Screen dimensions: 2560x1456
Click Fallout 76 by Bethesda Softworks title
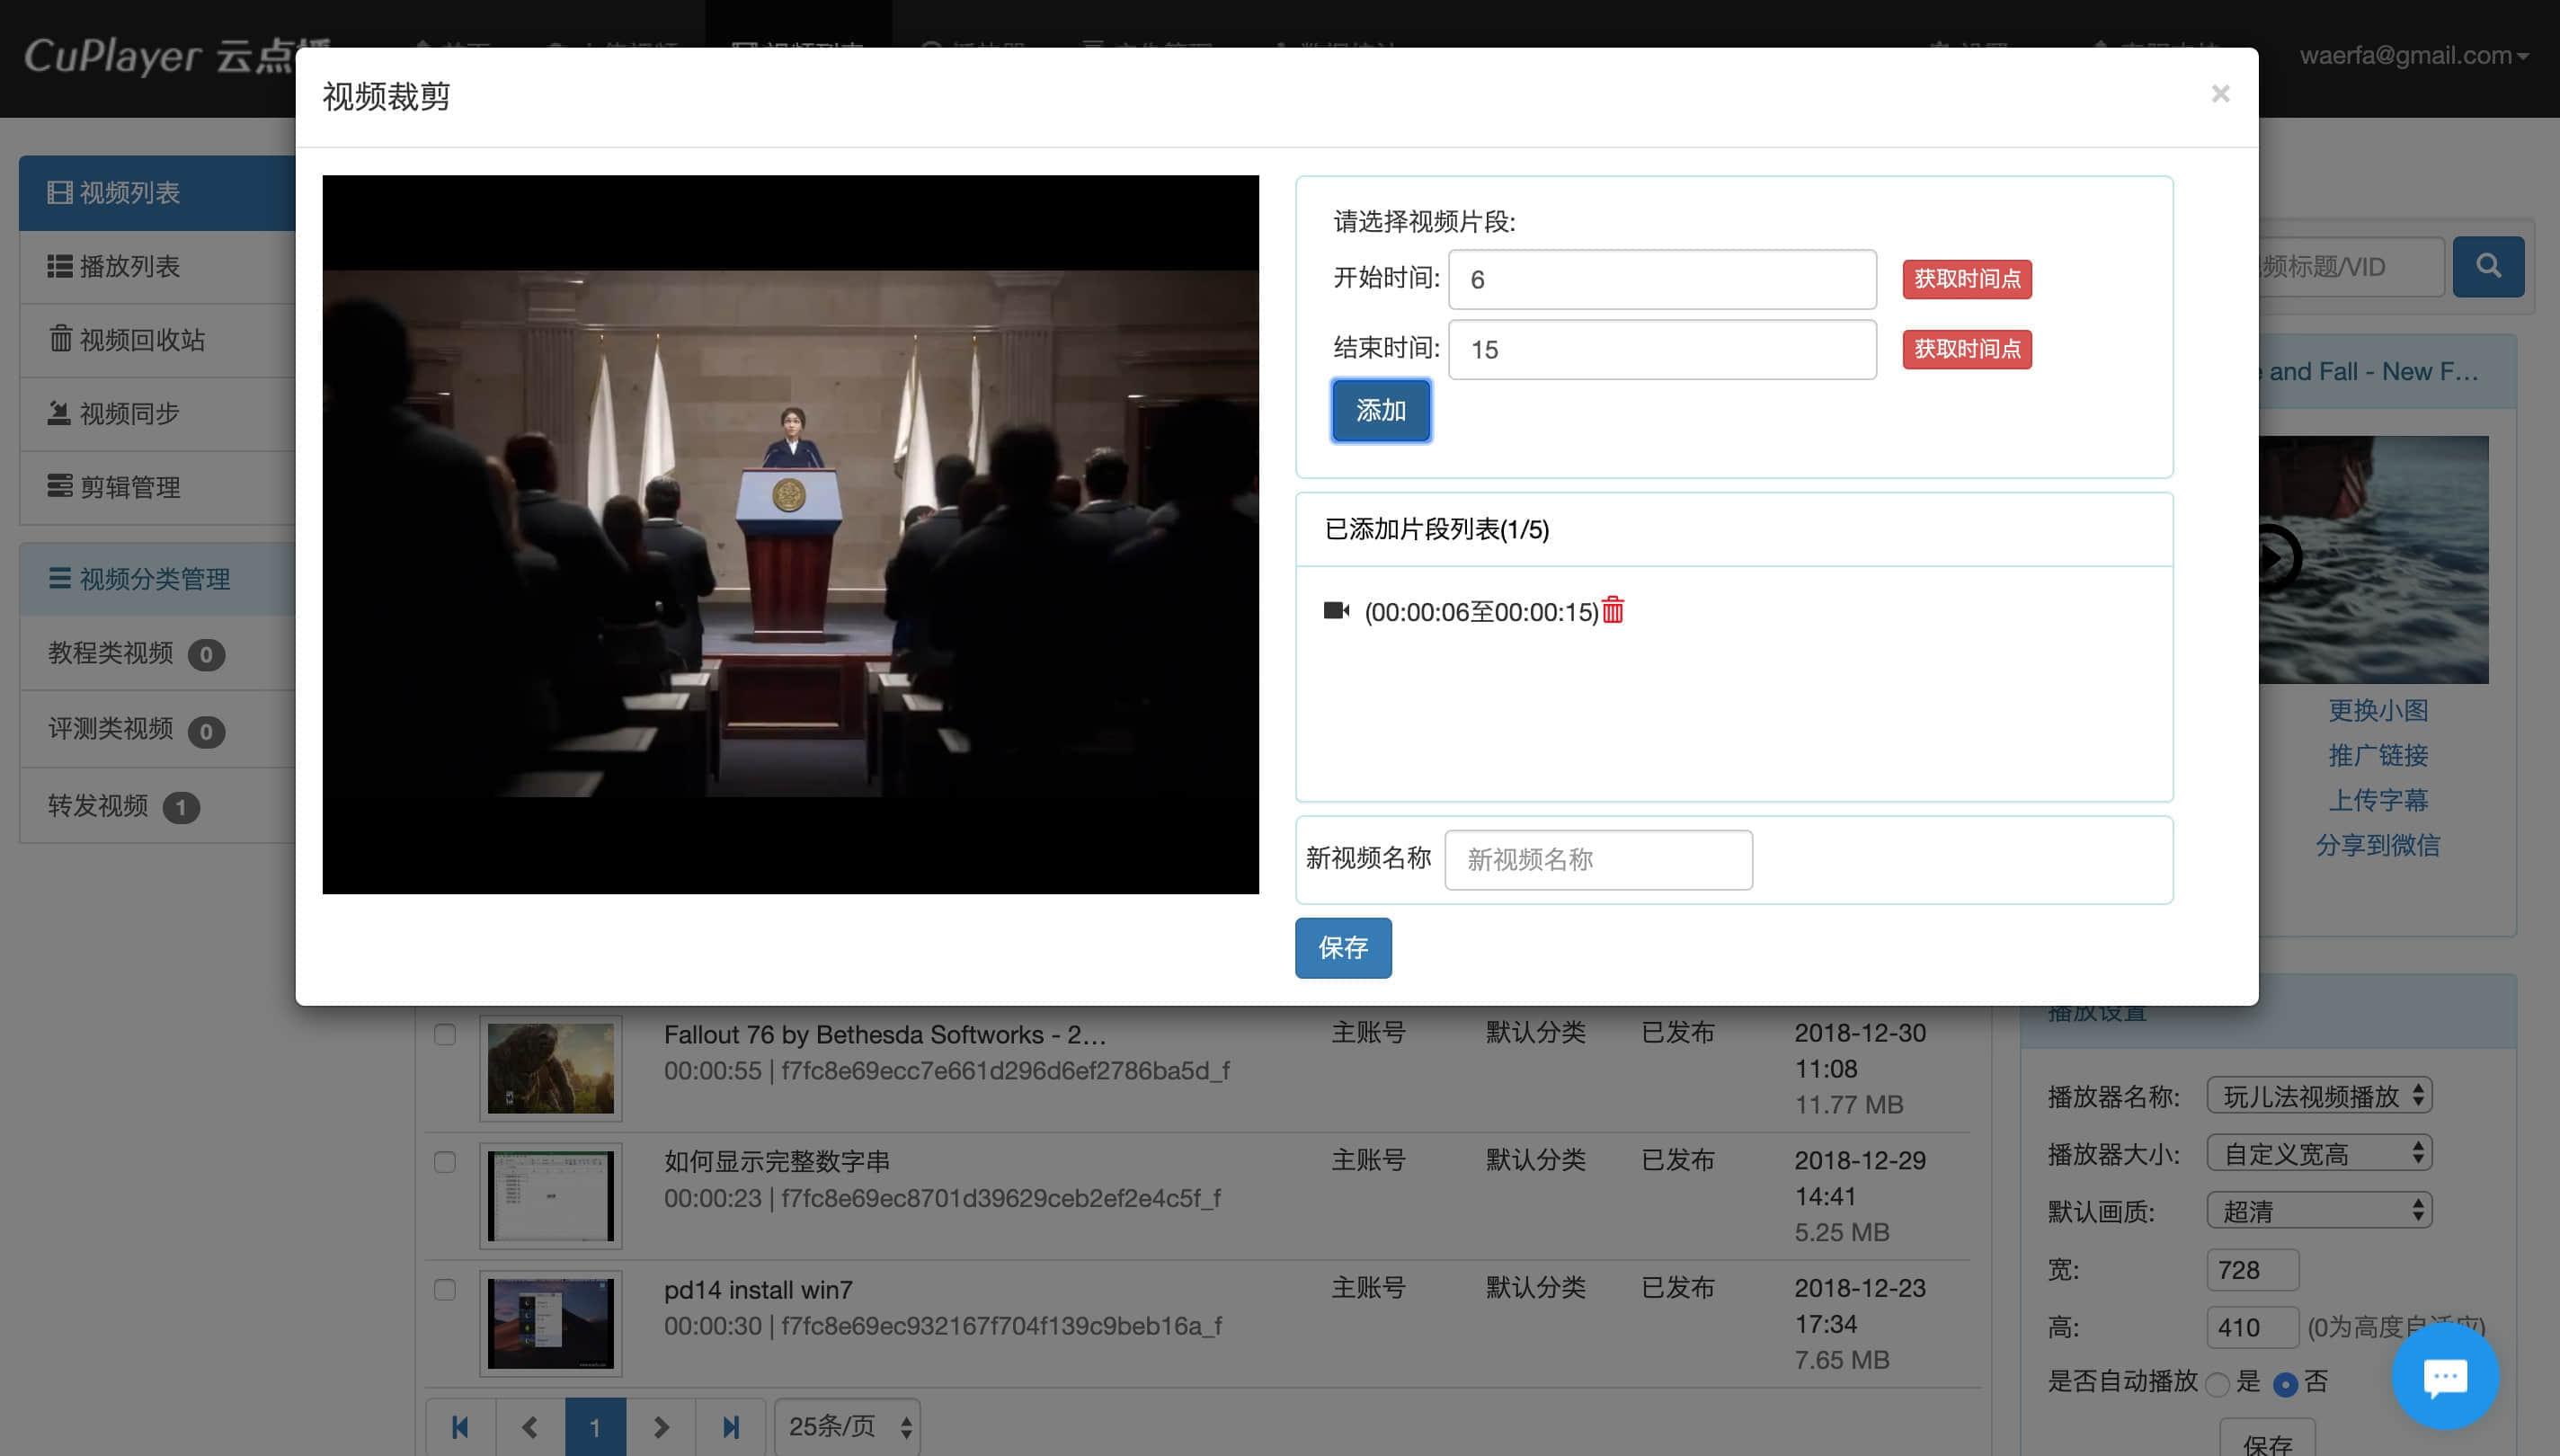[884, 1034]
